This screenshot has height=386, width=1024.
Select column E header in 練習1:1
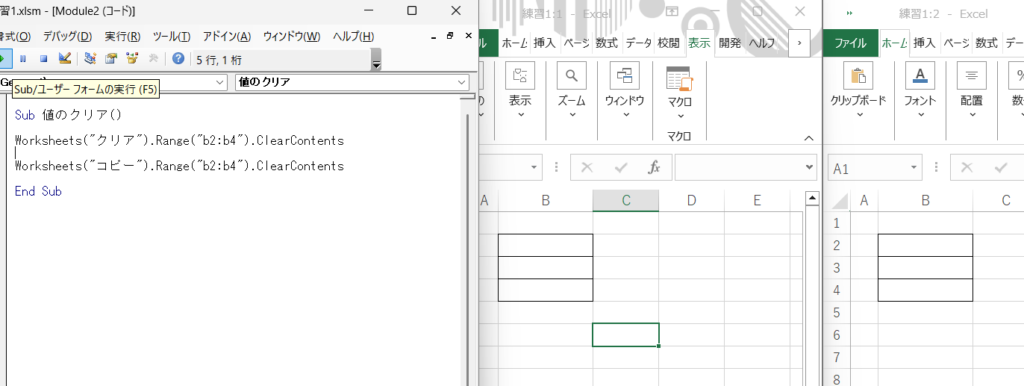(757, 201)
